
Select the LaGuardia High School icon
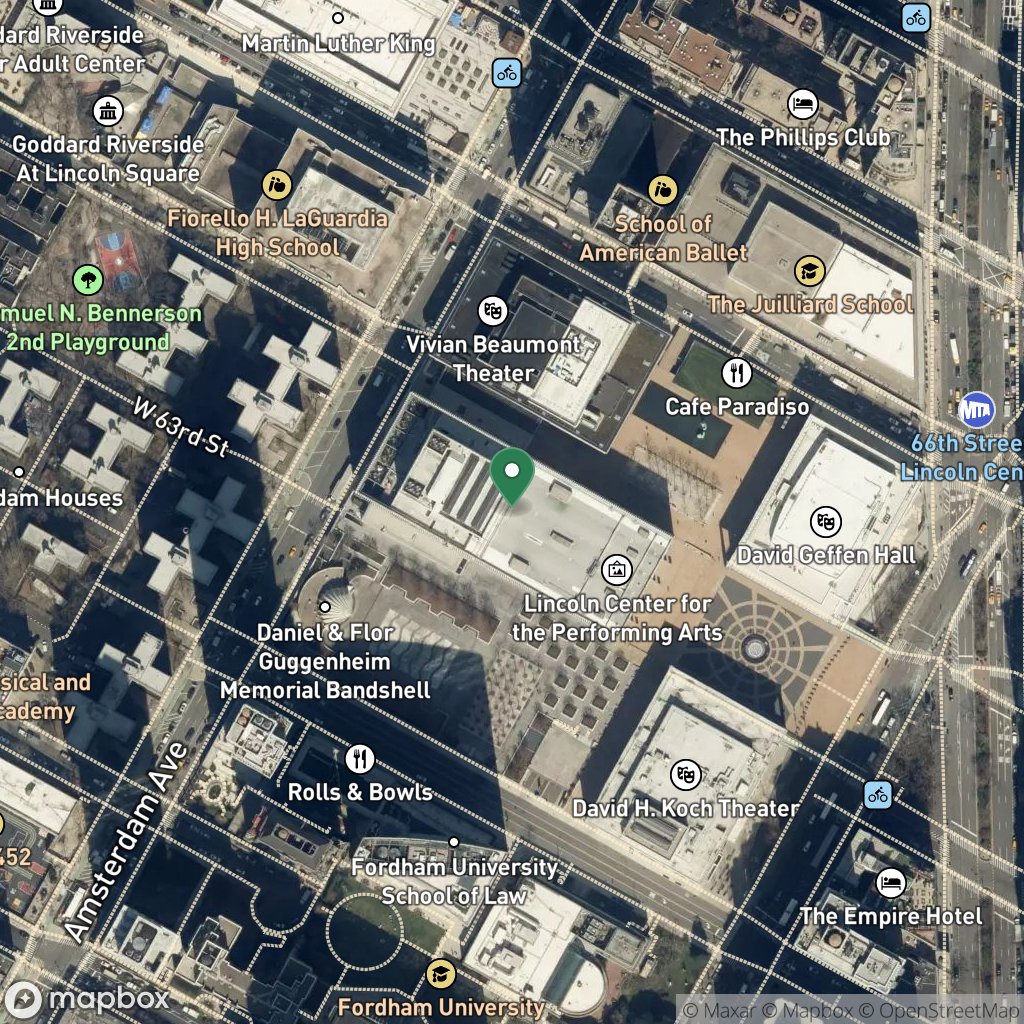pyautogui.click(x=277, y=185)
